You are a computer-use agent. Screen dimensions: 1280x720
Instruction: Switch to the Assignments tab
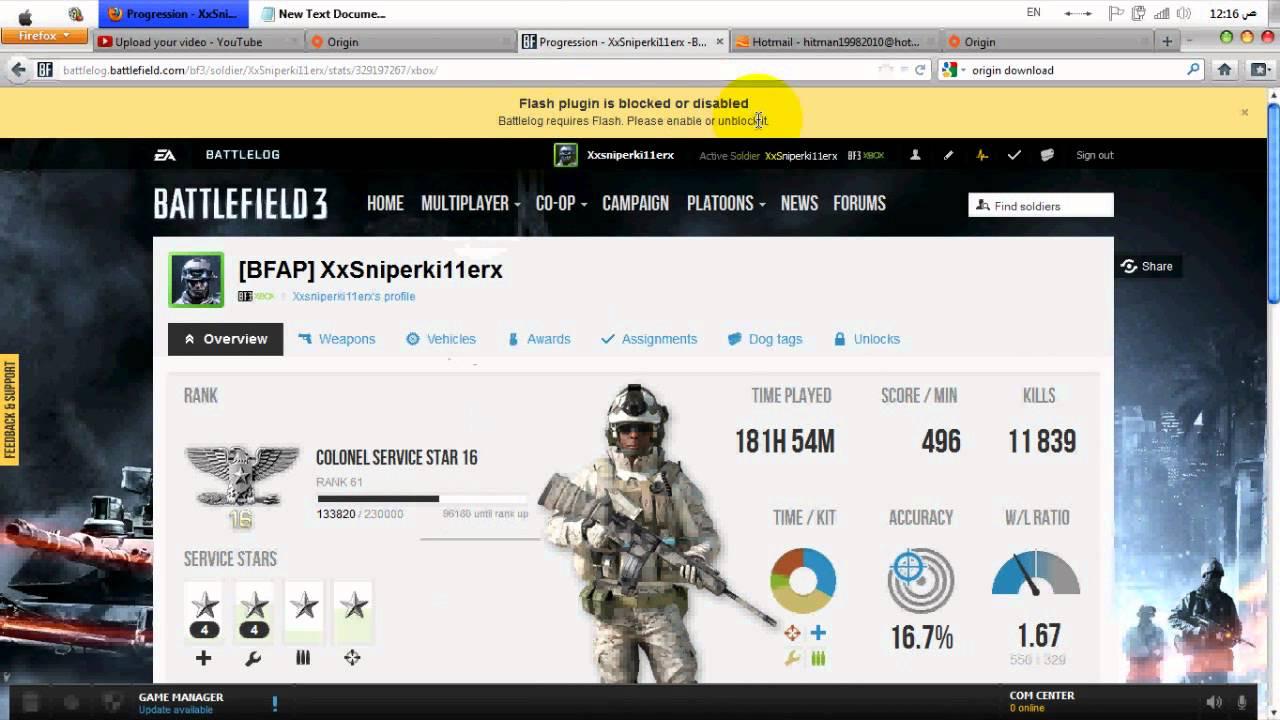tap(649, 339)
